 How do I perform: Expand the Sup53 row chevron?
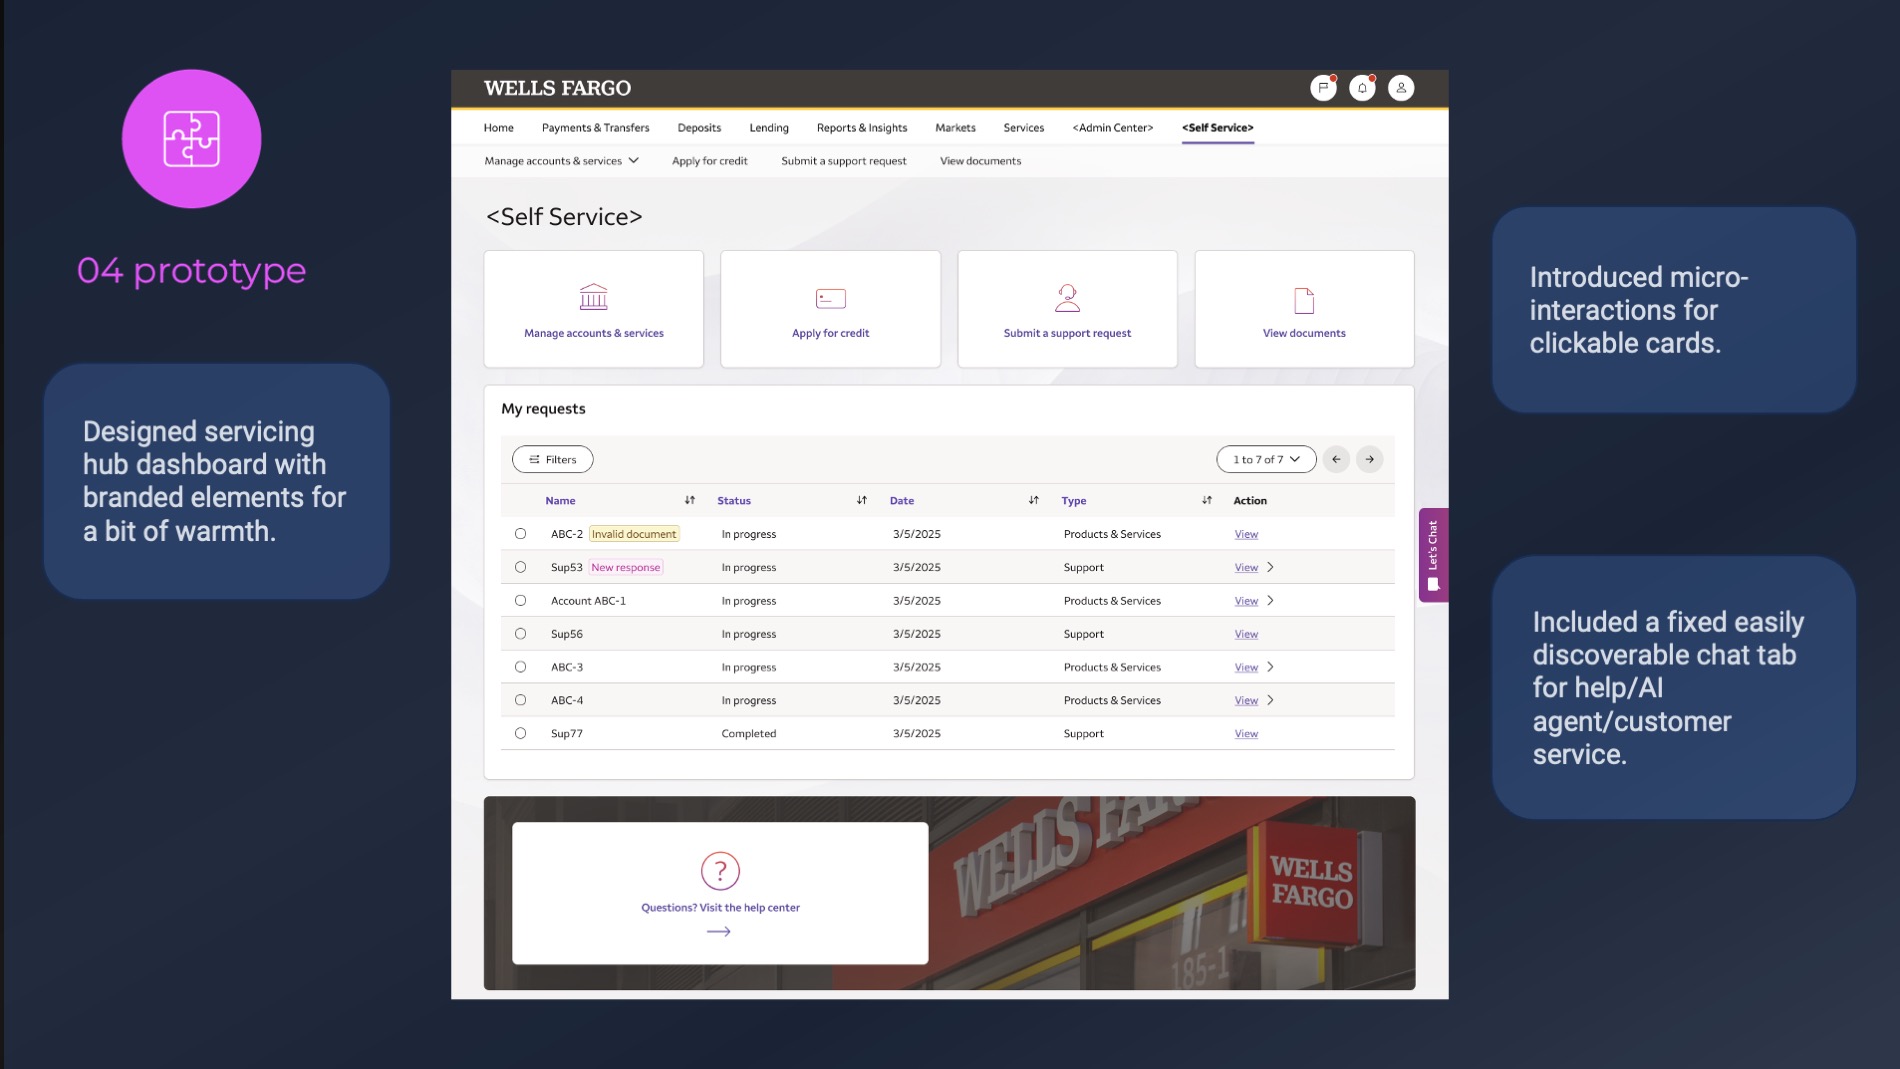click(1270, 567)
